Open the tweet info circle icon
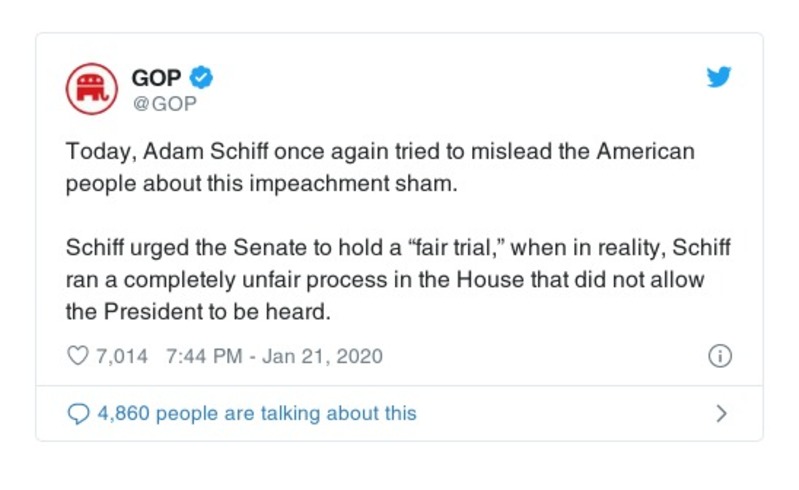Viewport: 799px width, 490px height. pos(719,356)
